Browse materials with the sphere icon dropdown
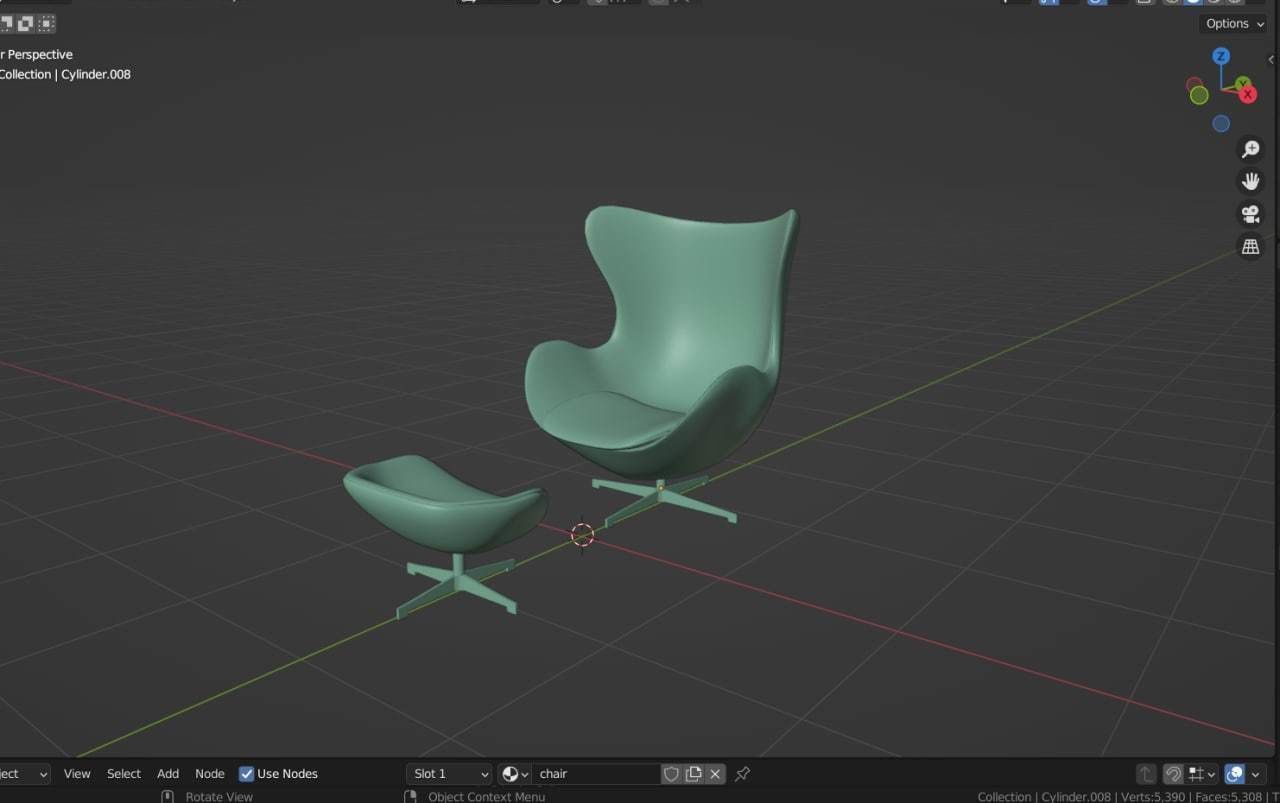The image size is (1280, 803). pos(514,774)
